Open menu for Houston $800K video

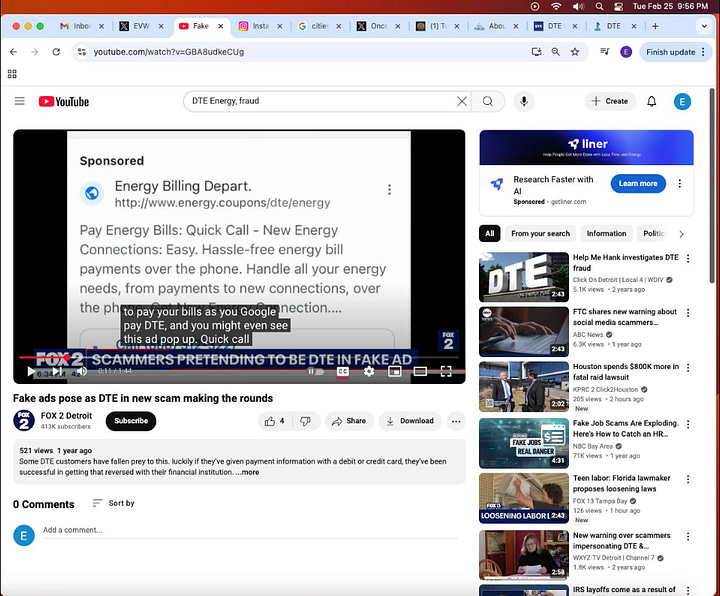(x=688, y=368)
